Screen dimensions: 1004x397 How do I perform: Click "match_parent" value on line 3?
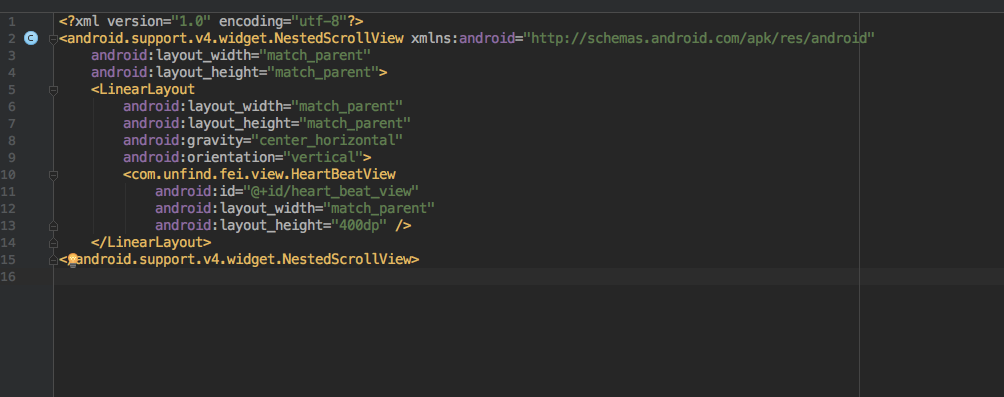tap(315, 56)
